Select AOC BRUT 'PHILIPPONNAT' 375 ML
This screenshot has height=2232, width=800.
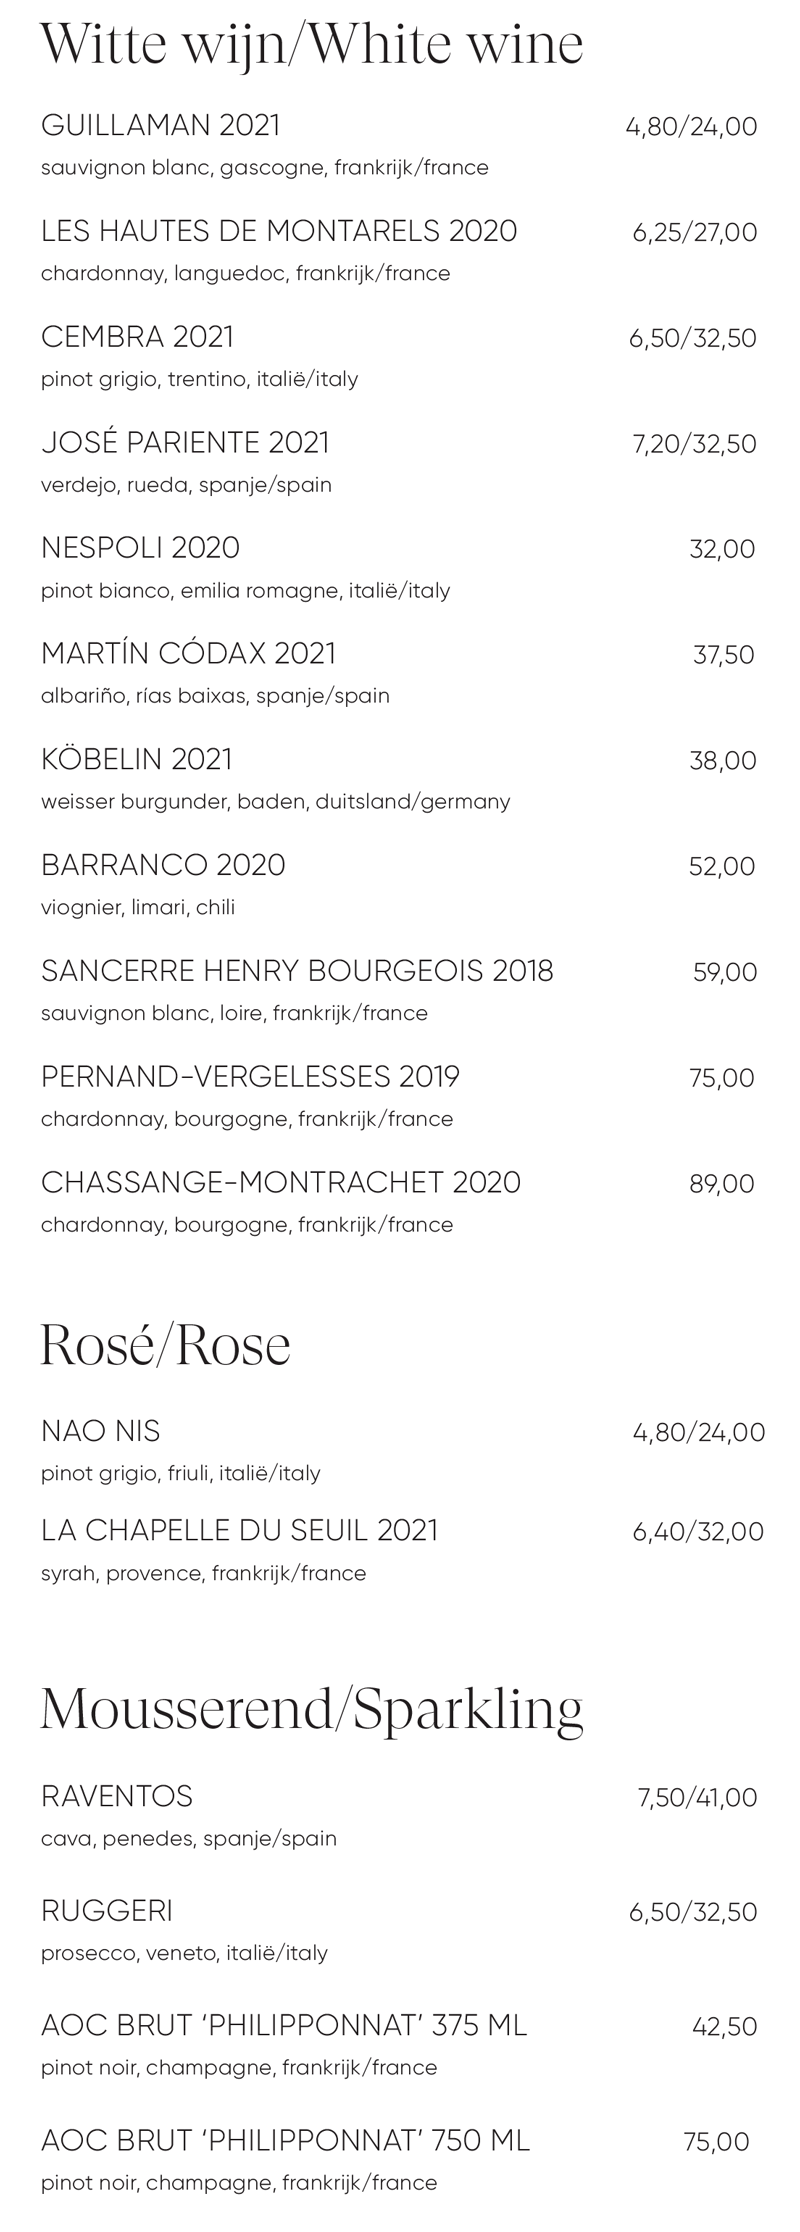pyautogui.click(x=284, y=2025)
